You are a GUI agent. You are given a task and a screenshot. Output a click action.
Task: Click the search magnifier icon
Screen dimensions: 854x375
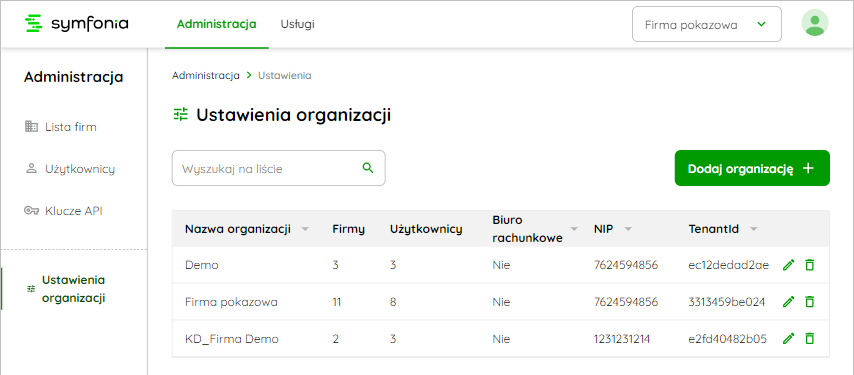(x=368, y=168)
